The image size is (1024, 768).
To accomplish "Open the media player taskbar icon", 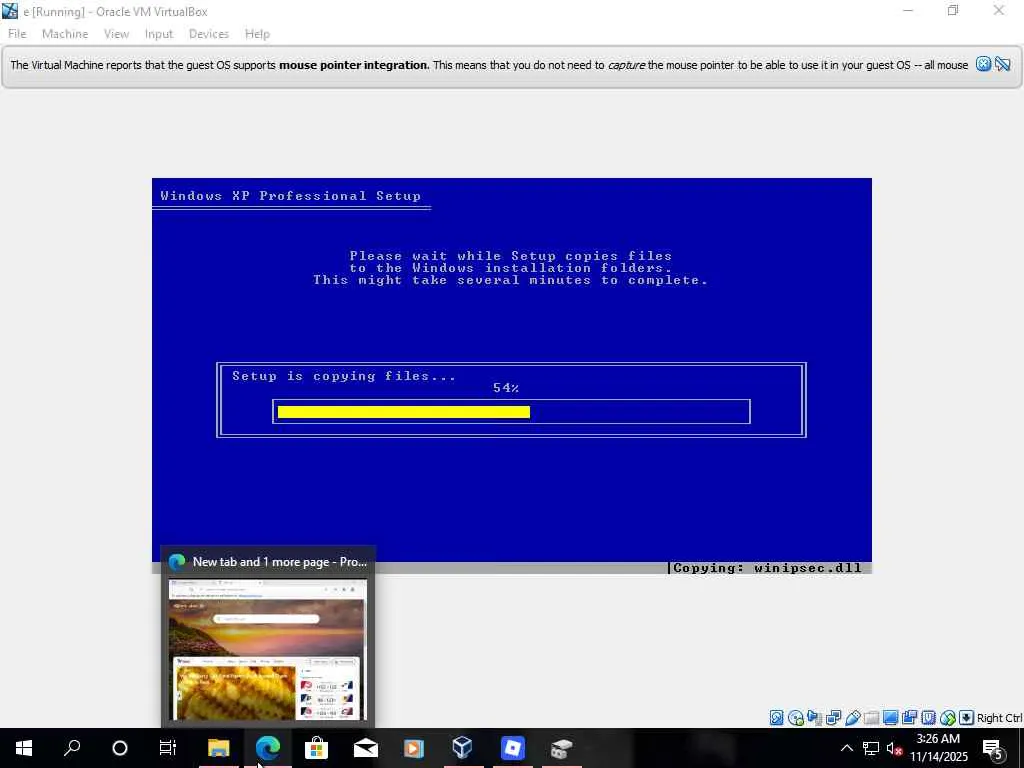I will 414,748.
